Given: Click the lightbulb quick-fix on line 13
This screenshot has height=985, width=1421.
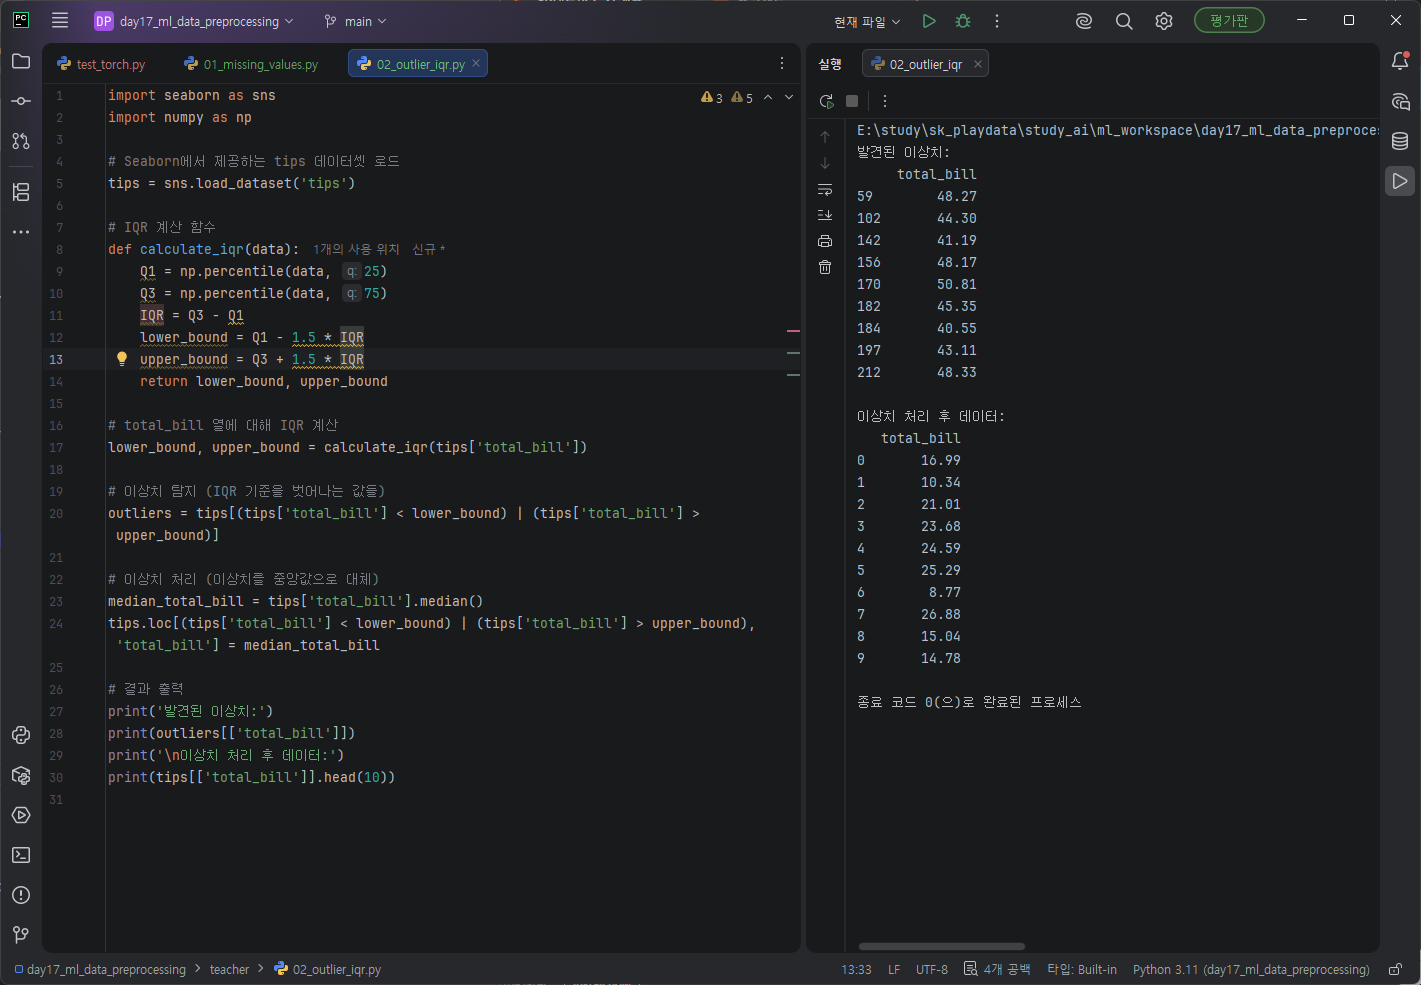Looking at the screenshot, I should [x=122, y=358].
